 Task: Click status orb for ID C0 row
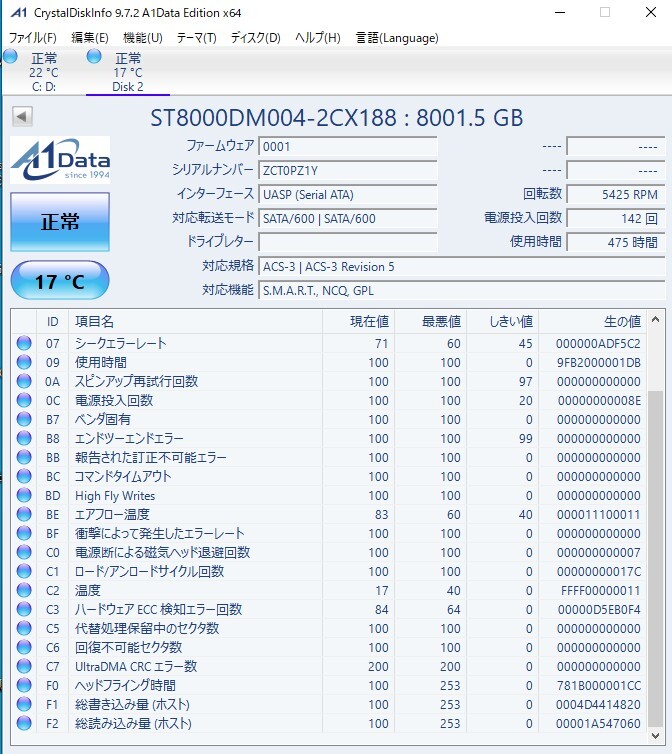(x=24, y=552)
